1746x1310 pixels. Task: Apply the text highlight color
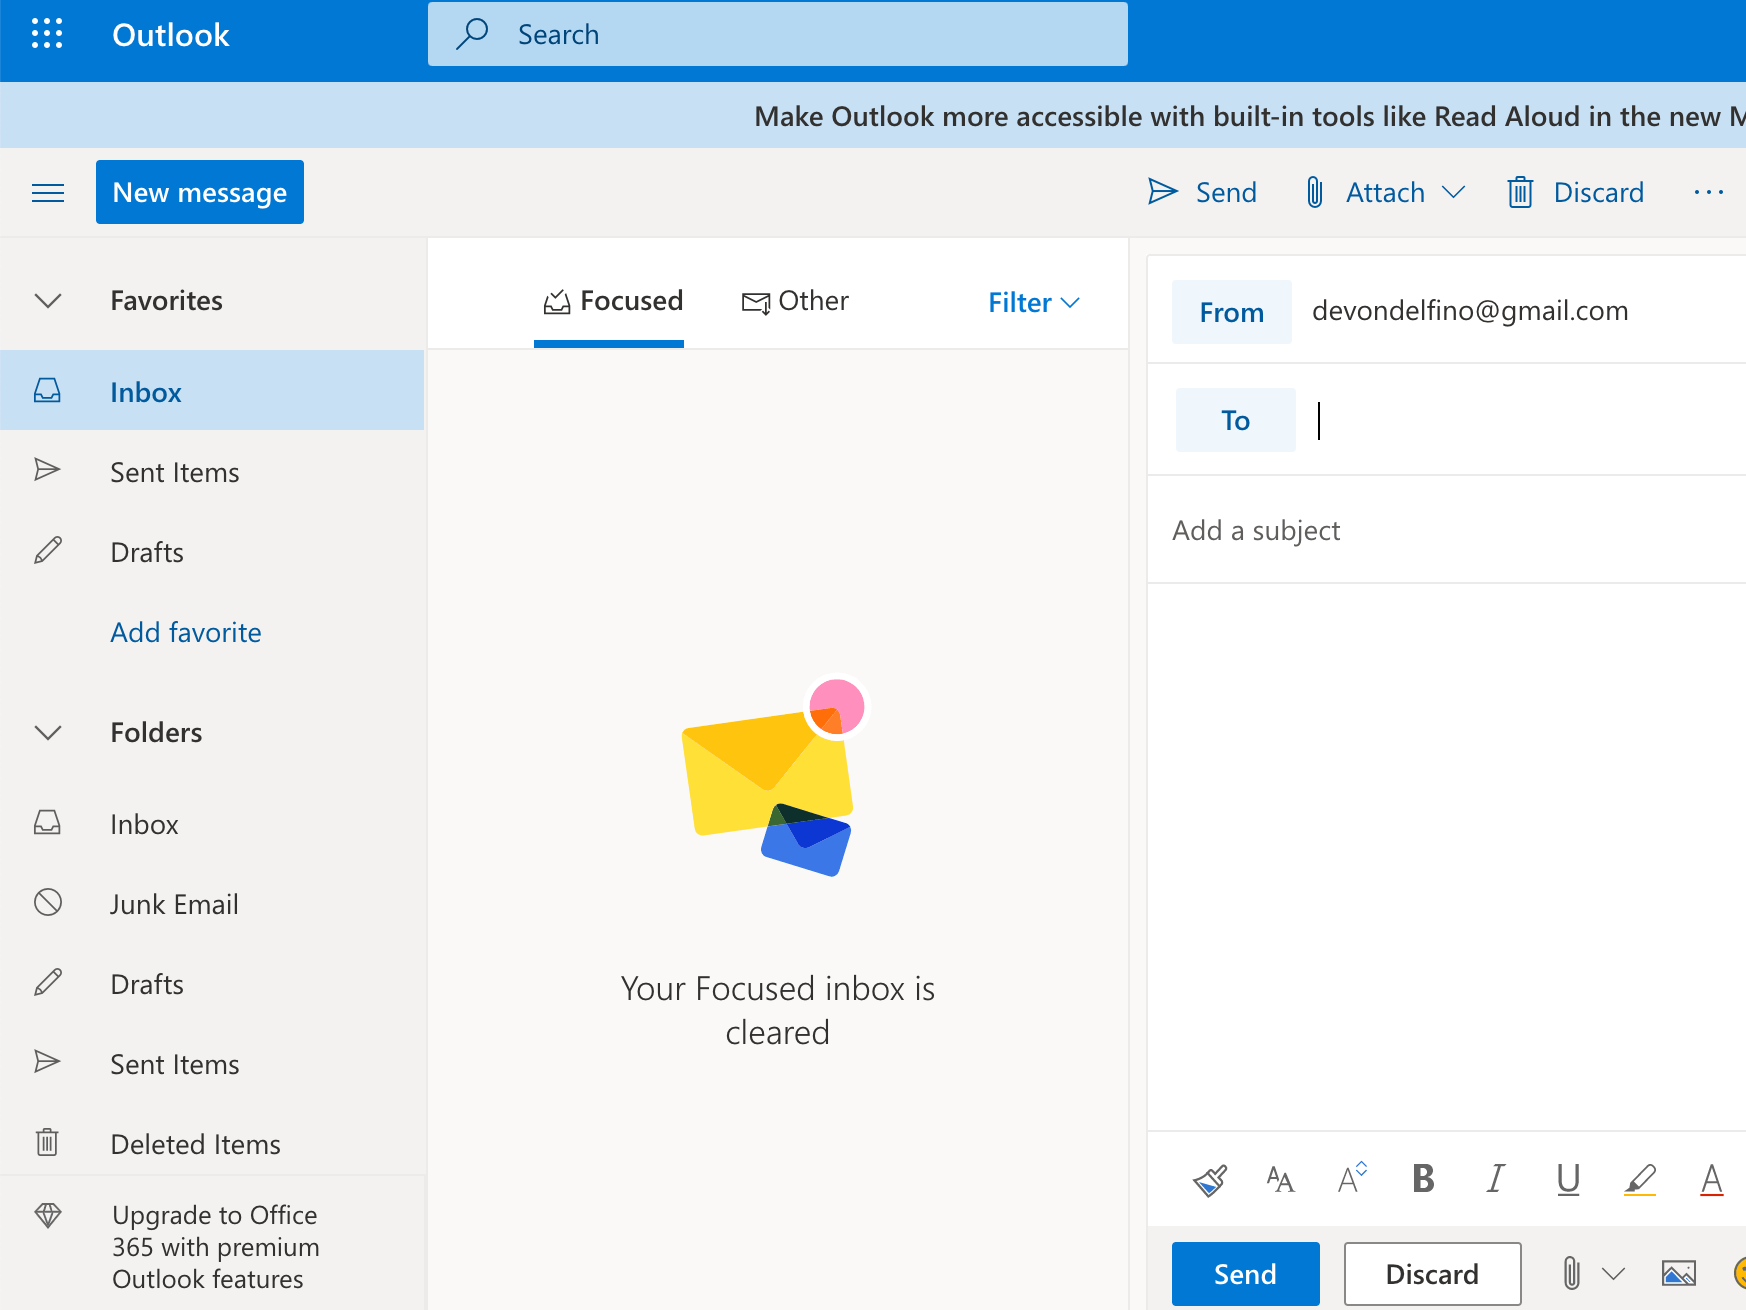pyautogui.click(x=1640, y=1180)
